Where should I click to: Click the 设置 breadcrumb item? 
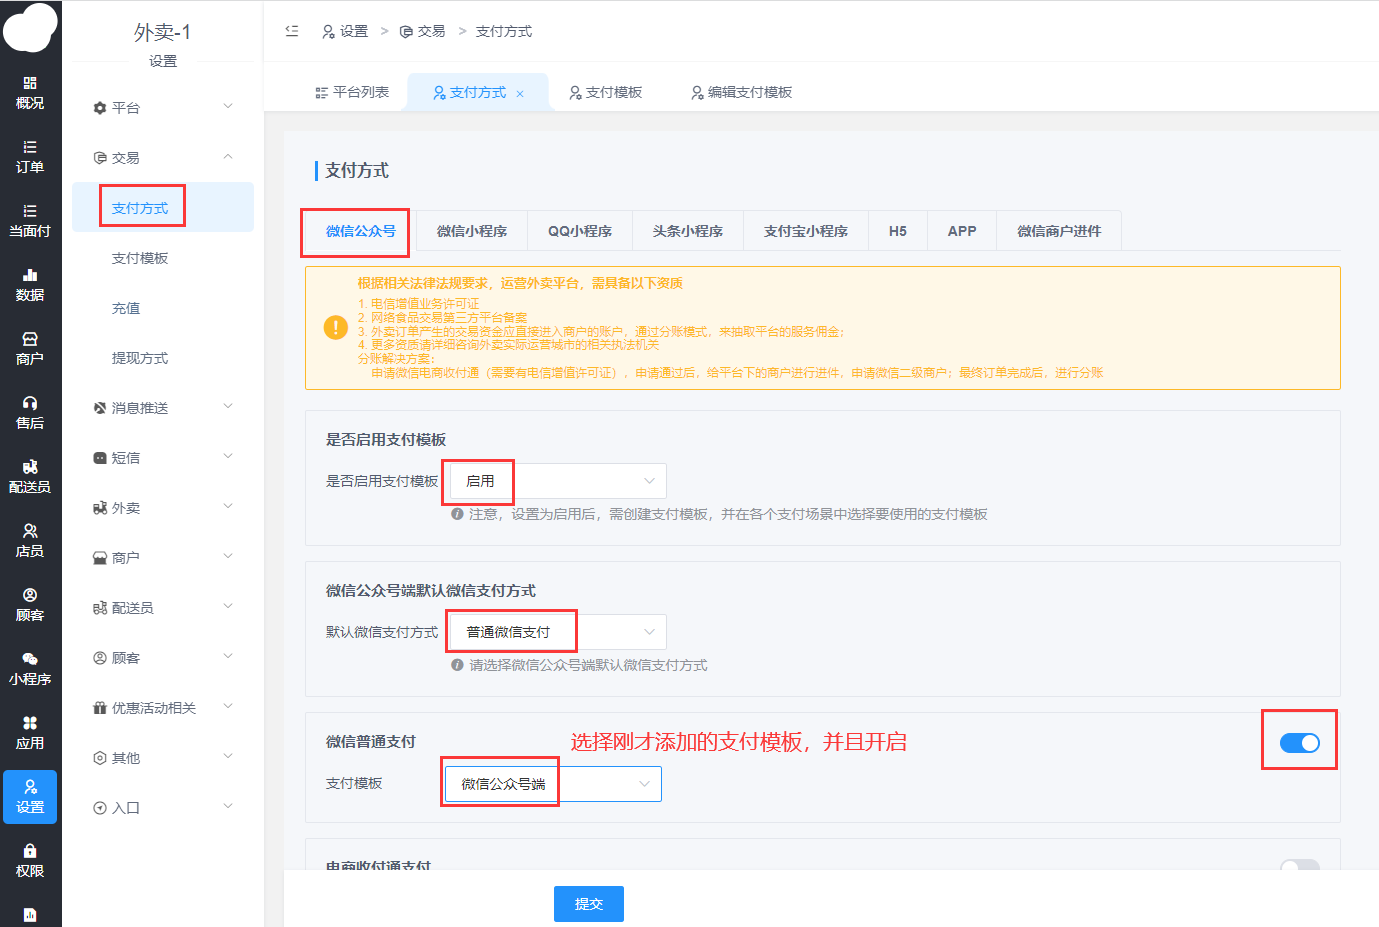point(345,31)
